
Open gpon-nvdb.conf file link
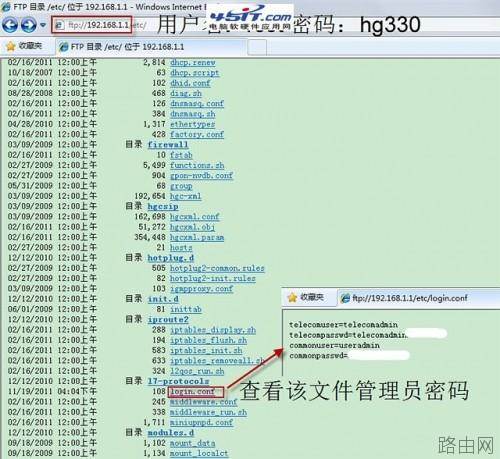[x=201, y=176]
